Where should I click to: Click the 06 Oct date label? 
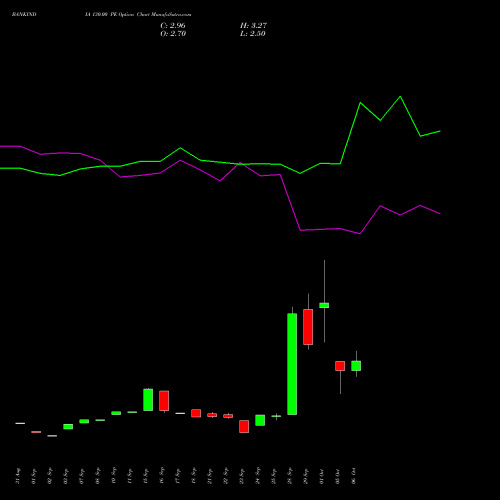(354, 476)
